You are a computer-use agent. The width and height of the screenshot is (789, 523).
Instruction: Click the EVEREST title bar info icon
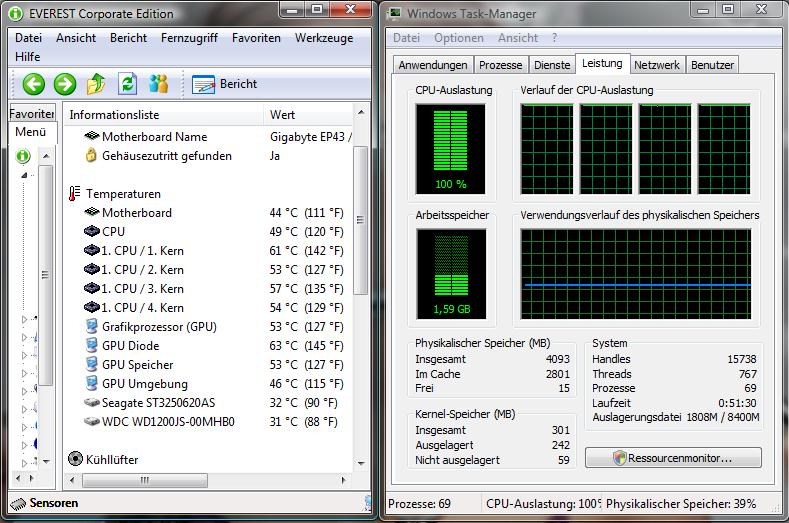point(16,14)
